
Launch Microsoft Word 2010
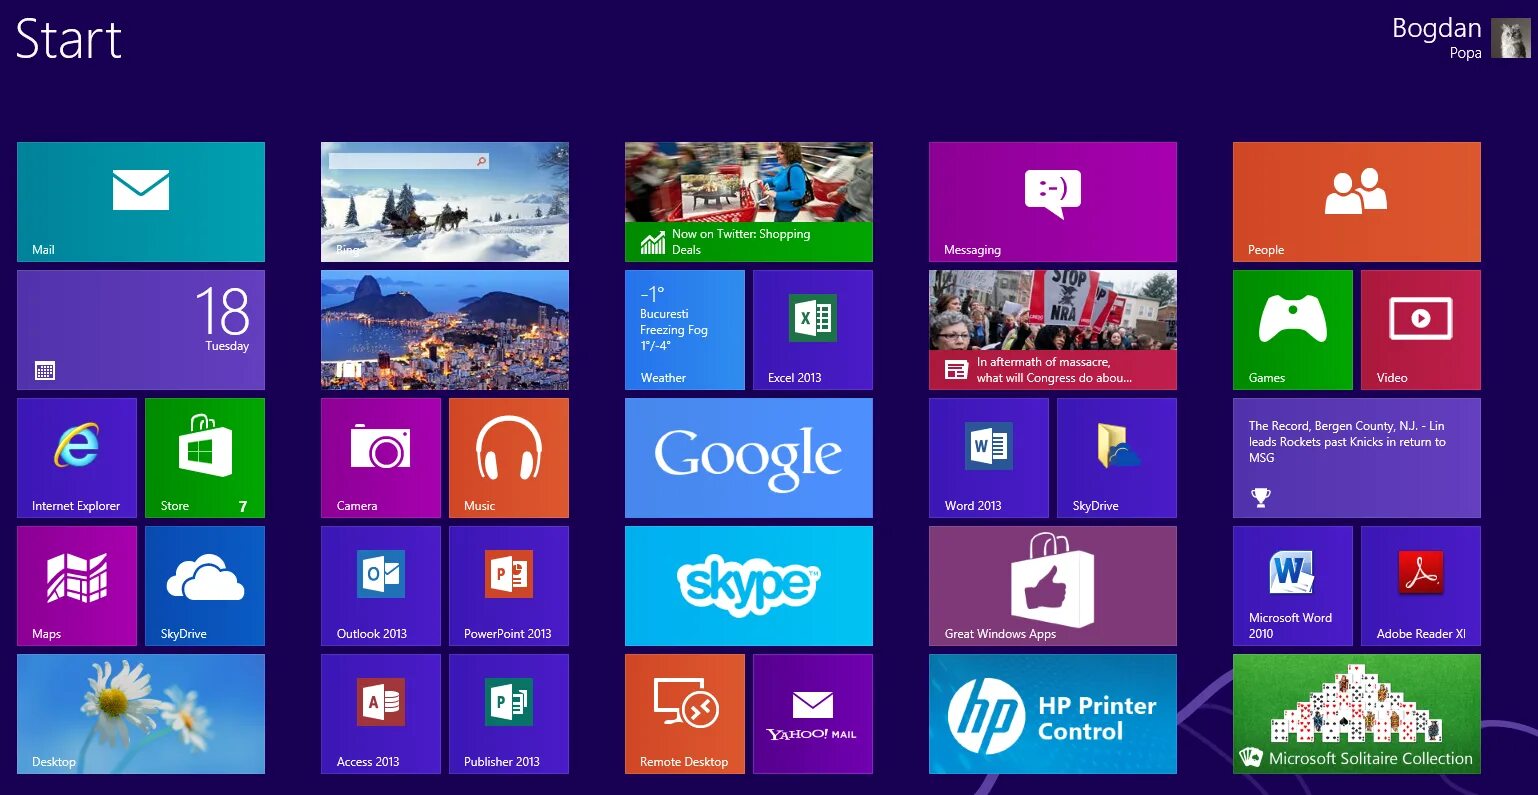coord(1293,586)
